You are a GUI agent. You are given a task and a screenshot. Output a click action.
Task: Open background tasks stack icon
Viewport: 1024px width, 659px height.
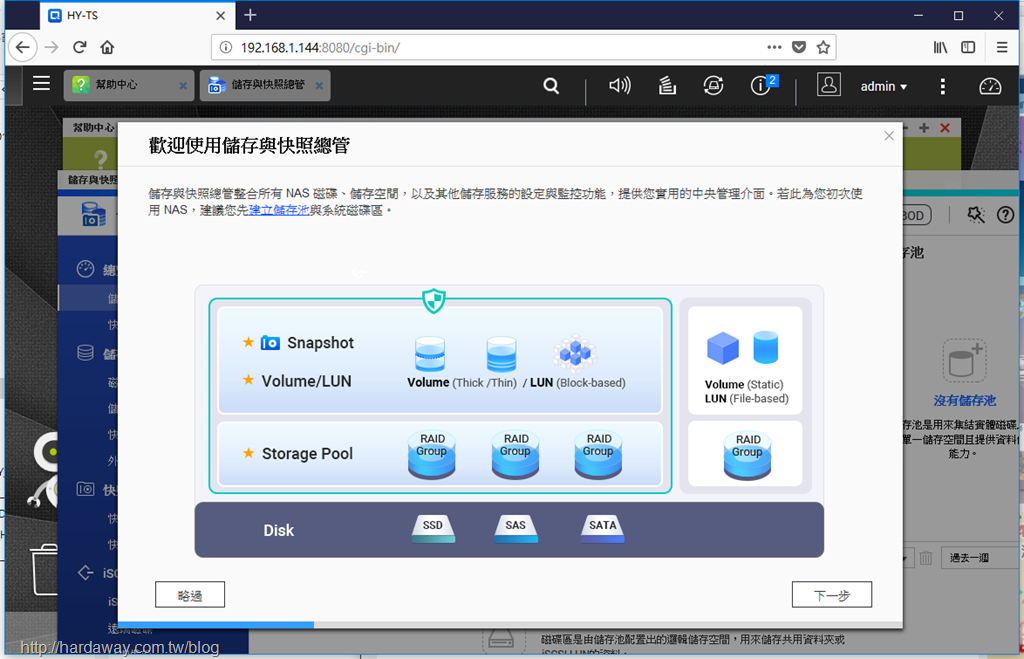coord(667,86)
